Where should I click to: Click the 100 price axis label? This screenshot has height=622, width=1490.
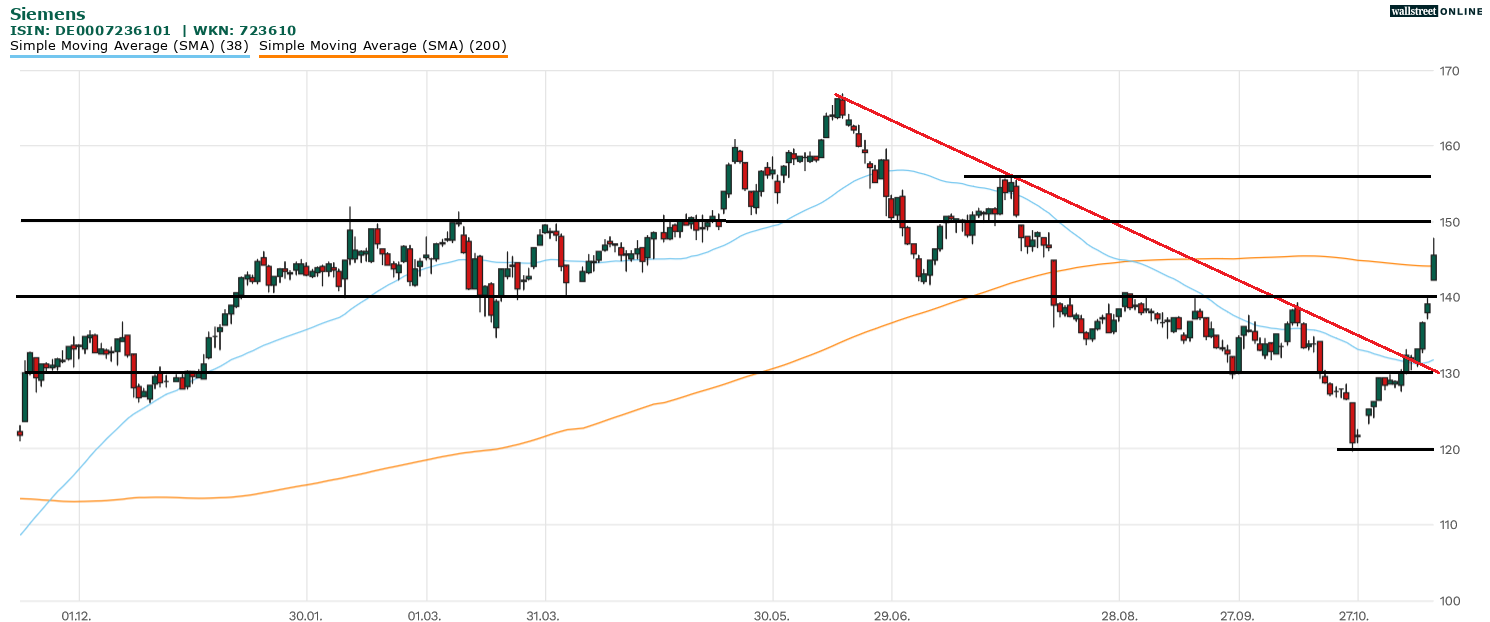[1449, 601]
